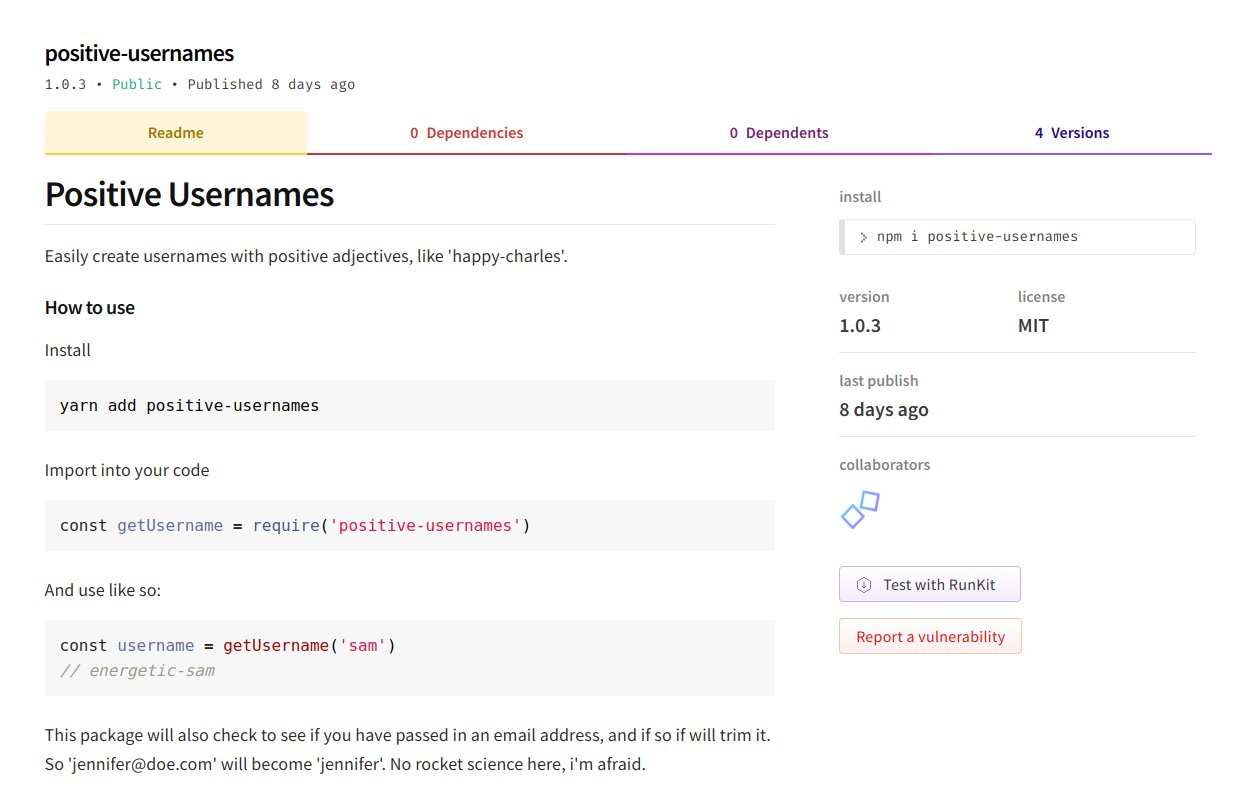Click the positive-usernames package title
The width and height of the screenshot is (1260, 790).
[139, 53]
